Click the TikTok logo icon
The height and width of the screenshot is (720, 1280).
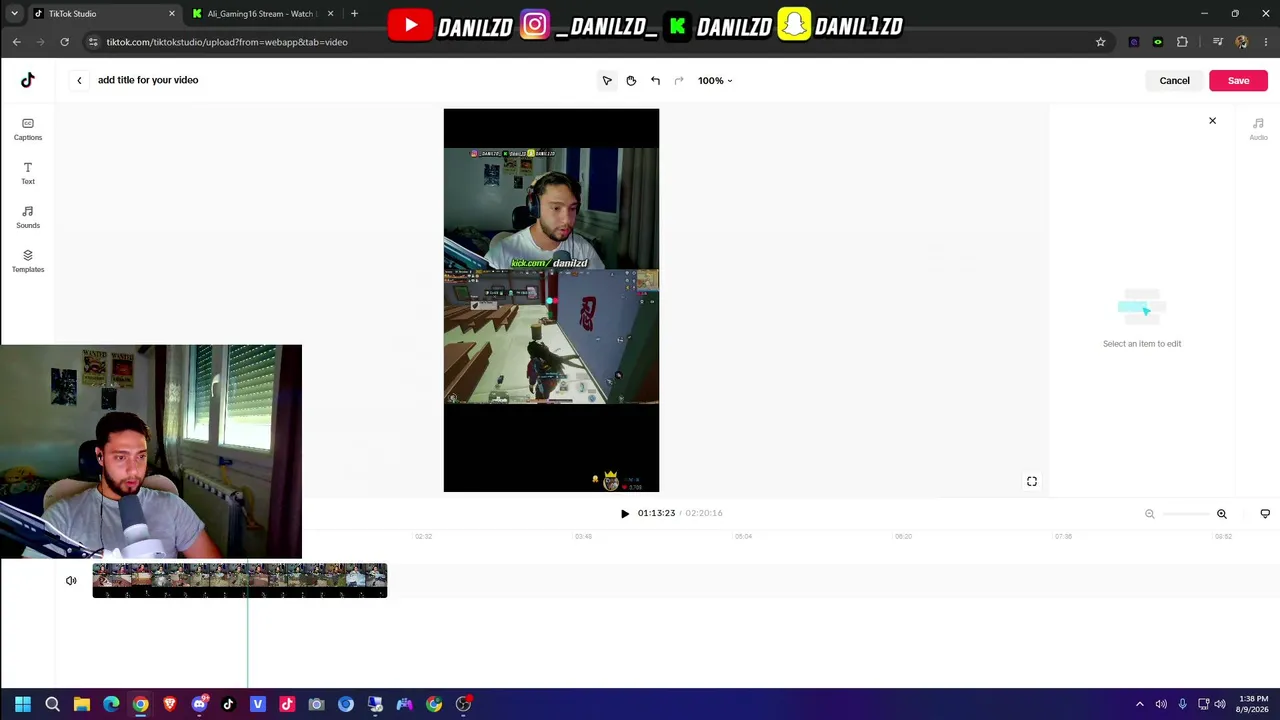coord(28,80)
